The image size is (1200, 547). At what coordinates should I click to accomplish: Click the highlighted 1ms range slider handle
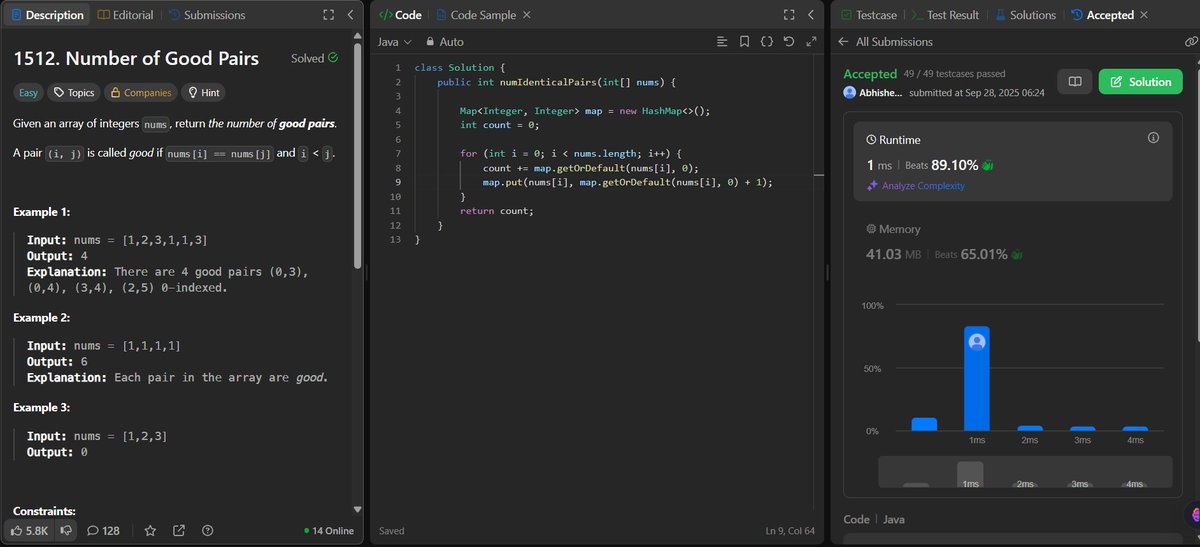click(x=970, y=474)
